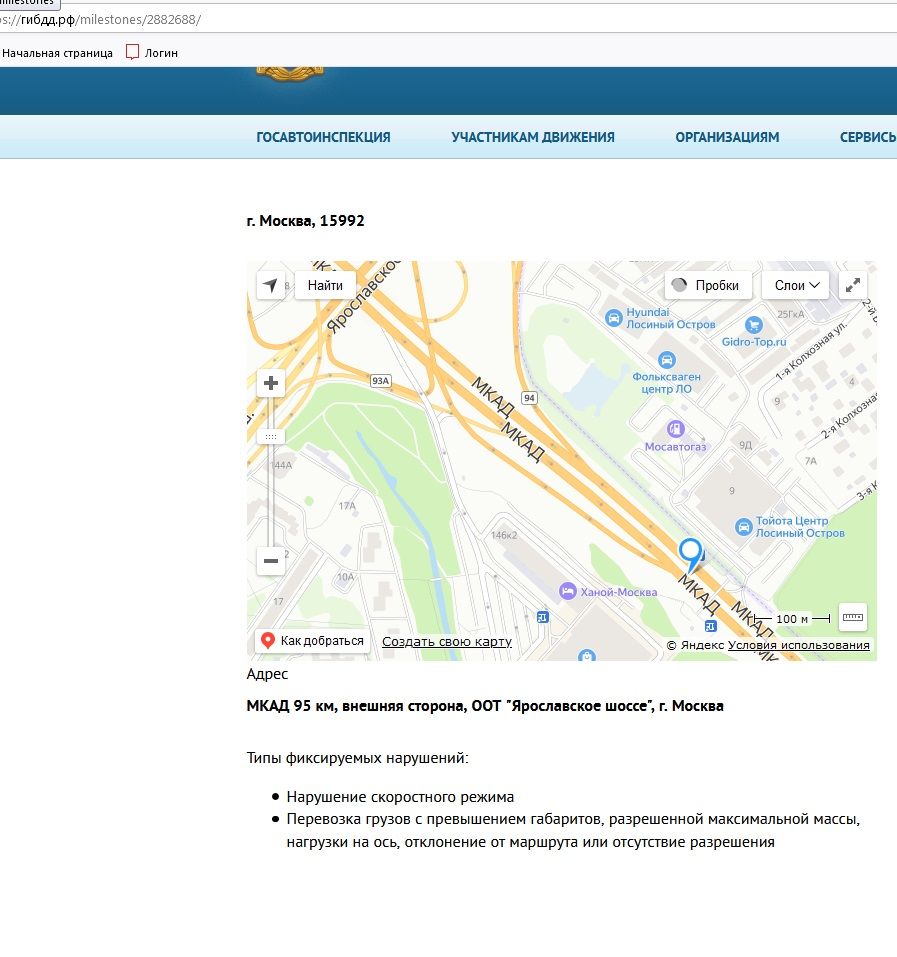Open the УЧАСТНИКАМ ДВИЖЕНИЯ menu
This screenshot has width=897, height=957.
[x=533, y=137]
